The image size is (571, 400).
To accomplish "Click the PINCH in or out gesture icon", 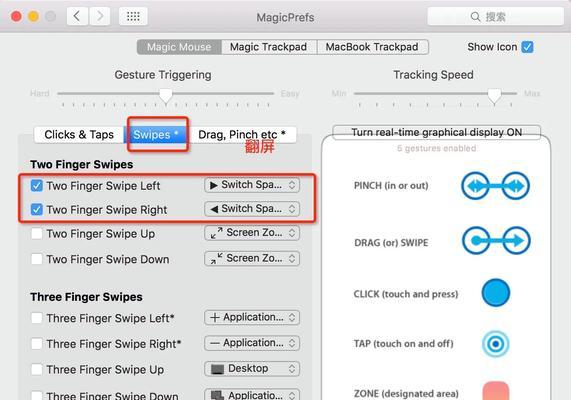I will [495, 186].
